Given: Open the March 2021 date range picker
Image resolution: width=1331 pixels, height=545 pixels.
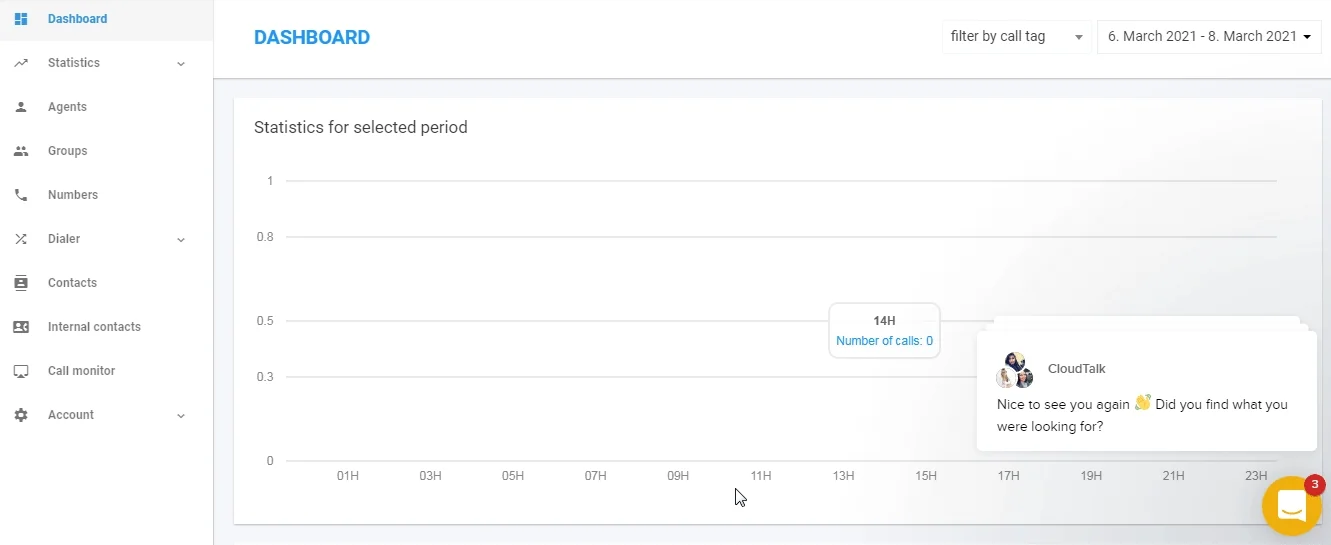Looking at the screenshot, I should pos(1209,37).
